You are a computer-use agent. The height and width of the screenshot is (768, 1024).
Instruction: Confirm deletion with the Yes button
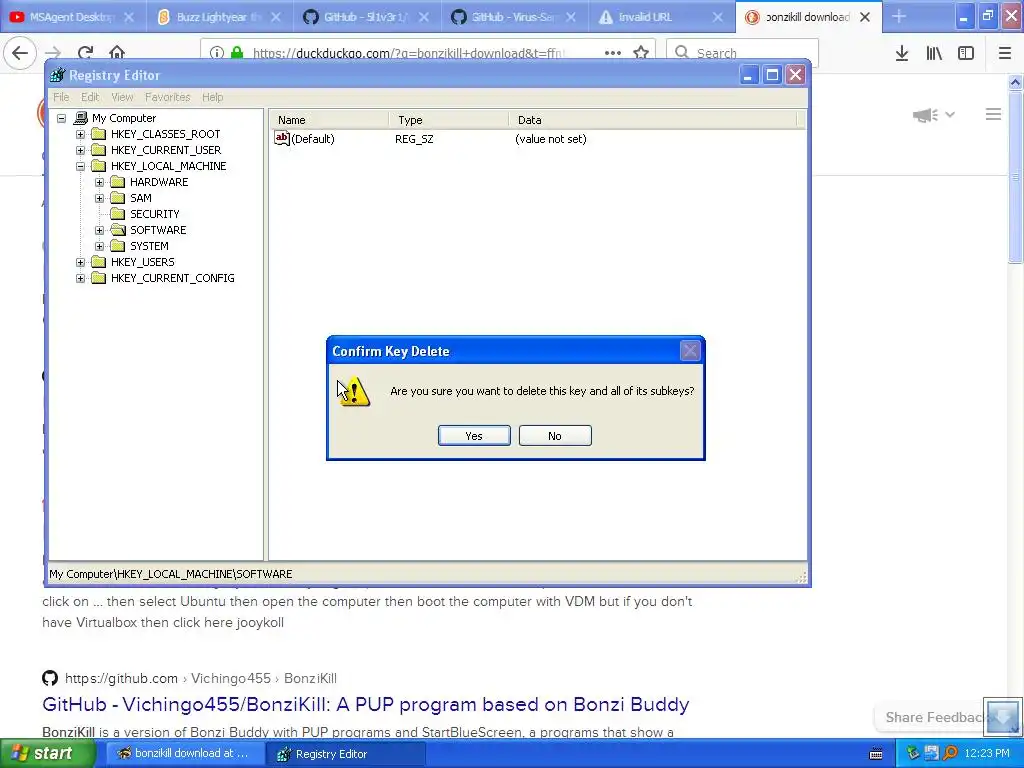tap(474, 436)
